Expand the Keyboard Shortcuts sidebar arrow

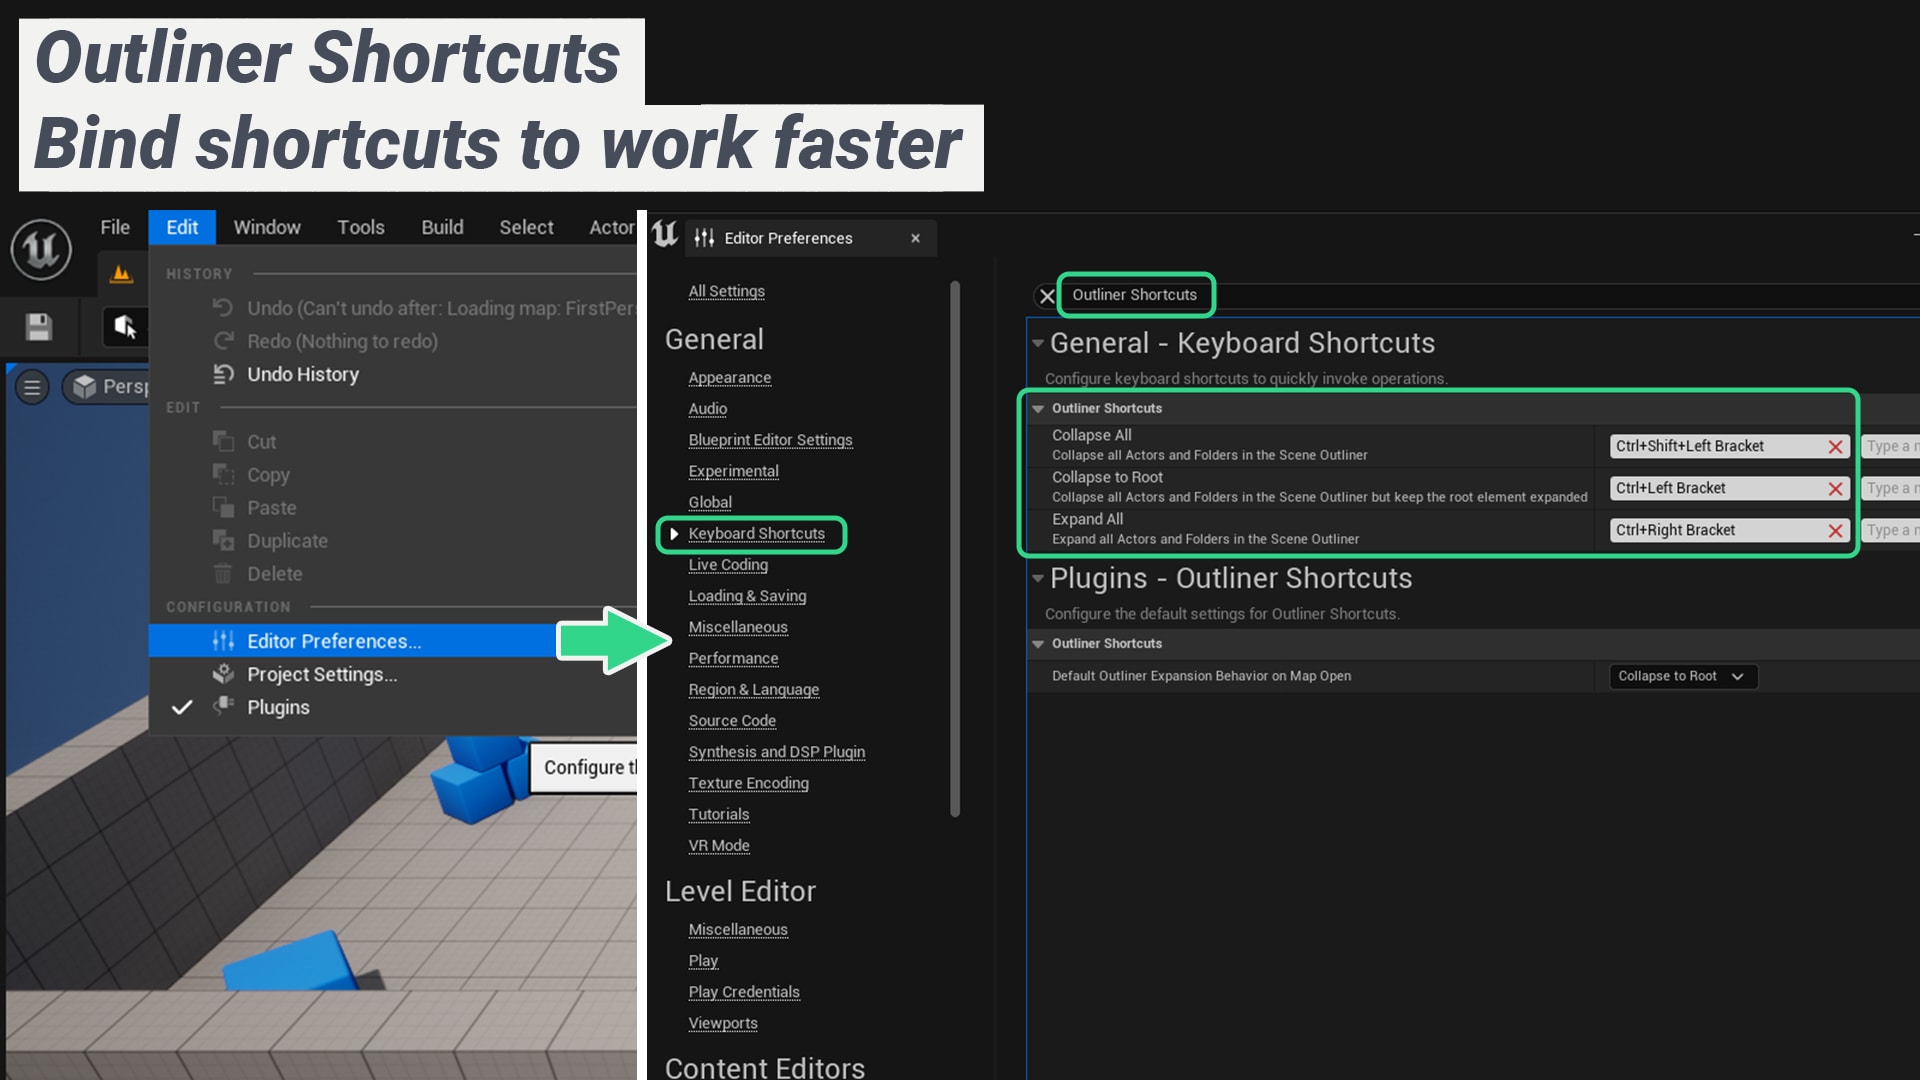pyautogui.click(x=675, y=534)
